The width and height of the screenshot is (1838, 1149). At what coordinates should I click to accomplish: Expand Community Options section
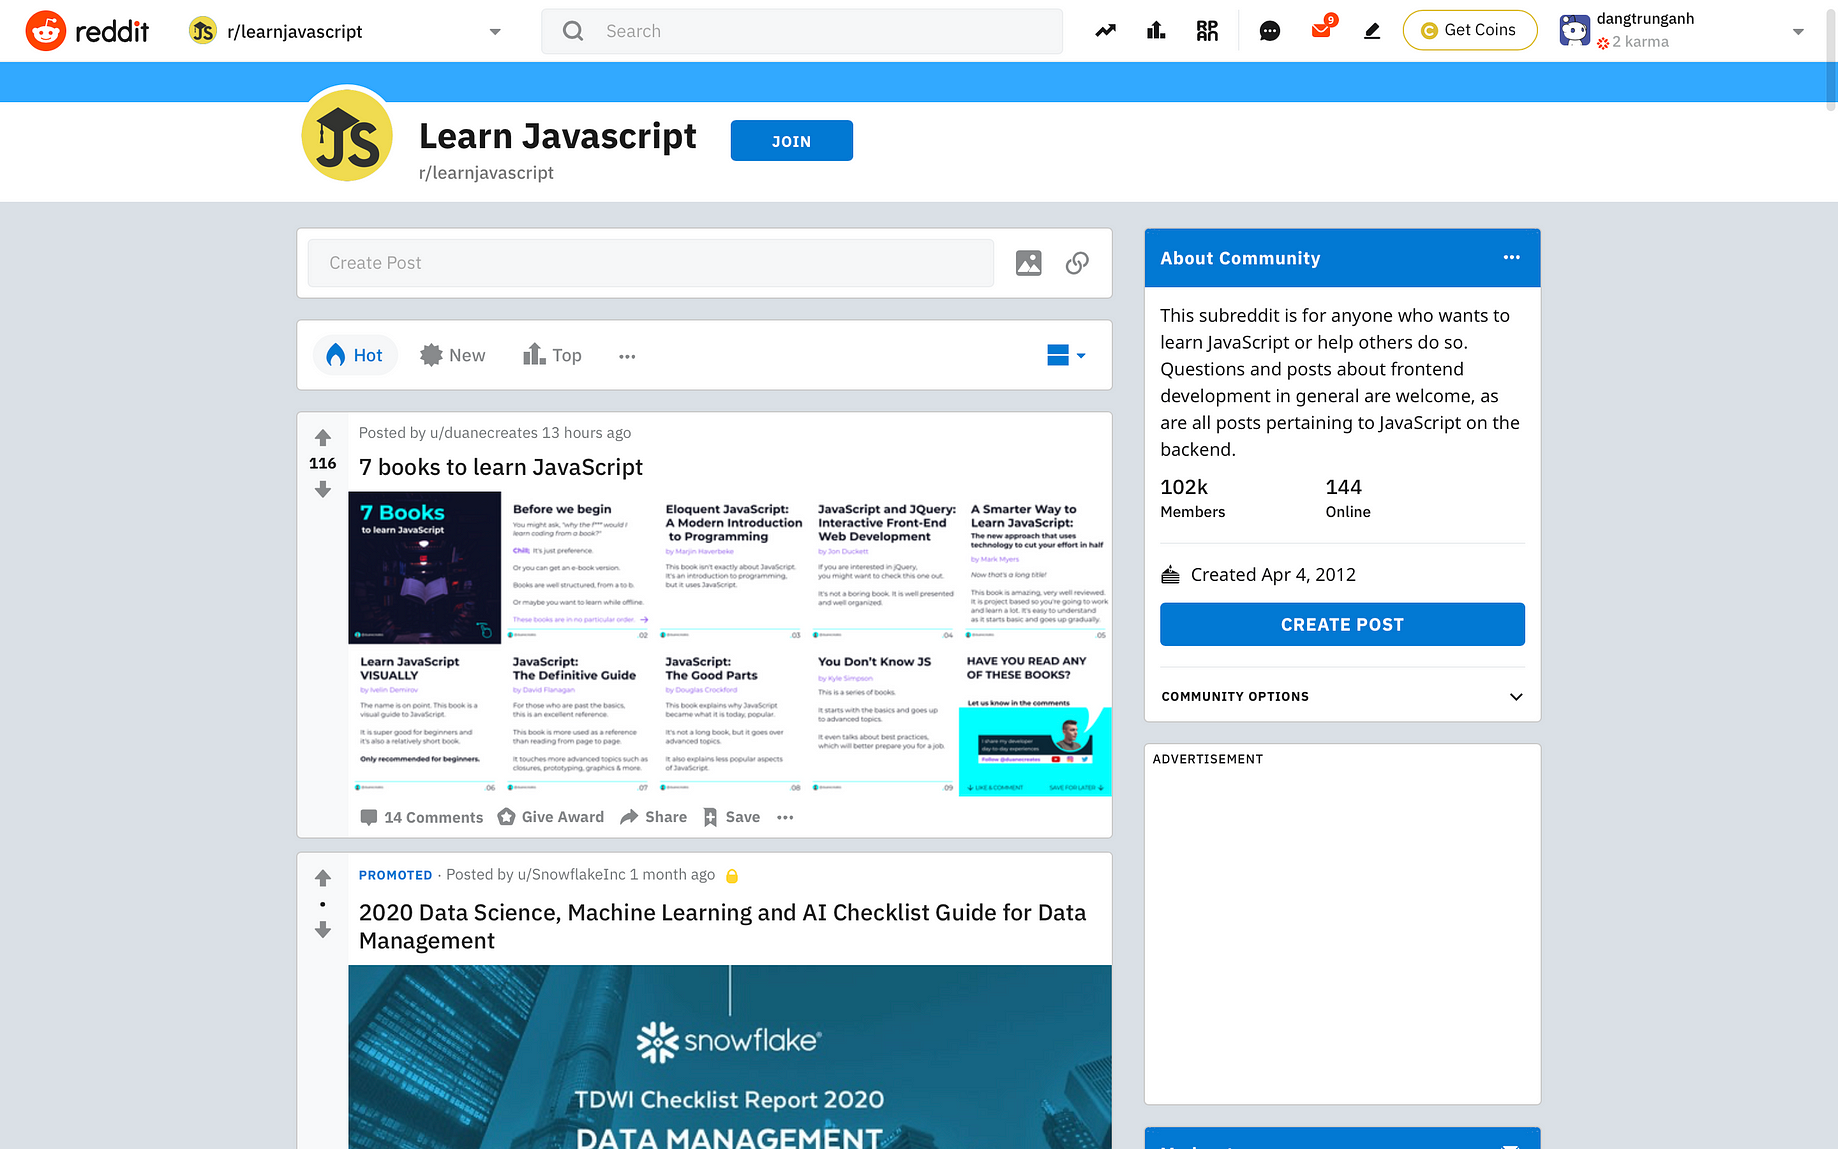[x=1342, y=697]
